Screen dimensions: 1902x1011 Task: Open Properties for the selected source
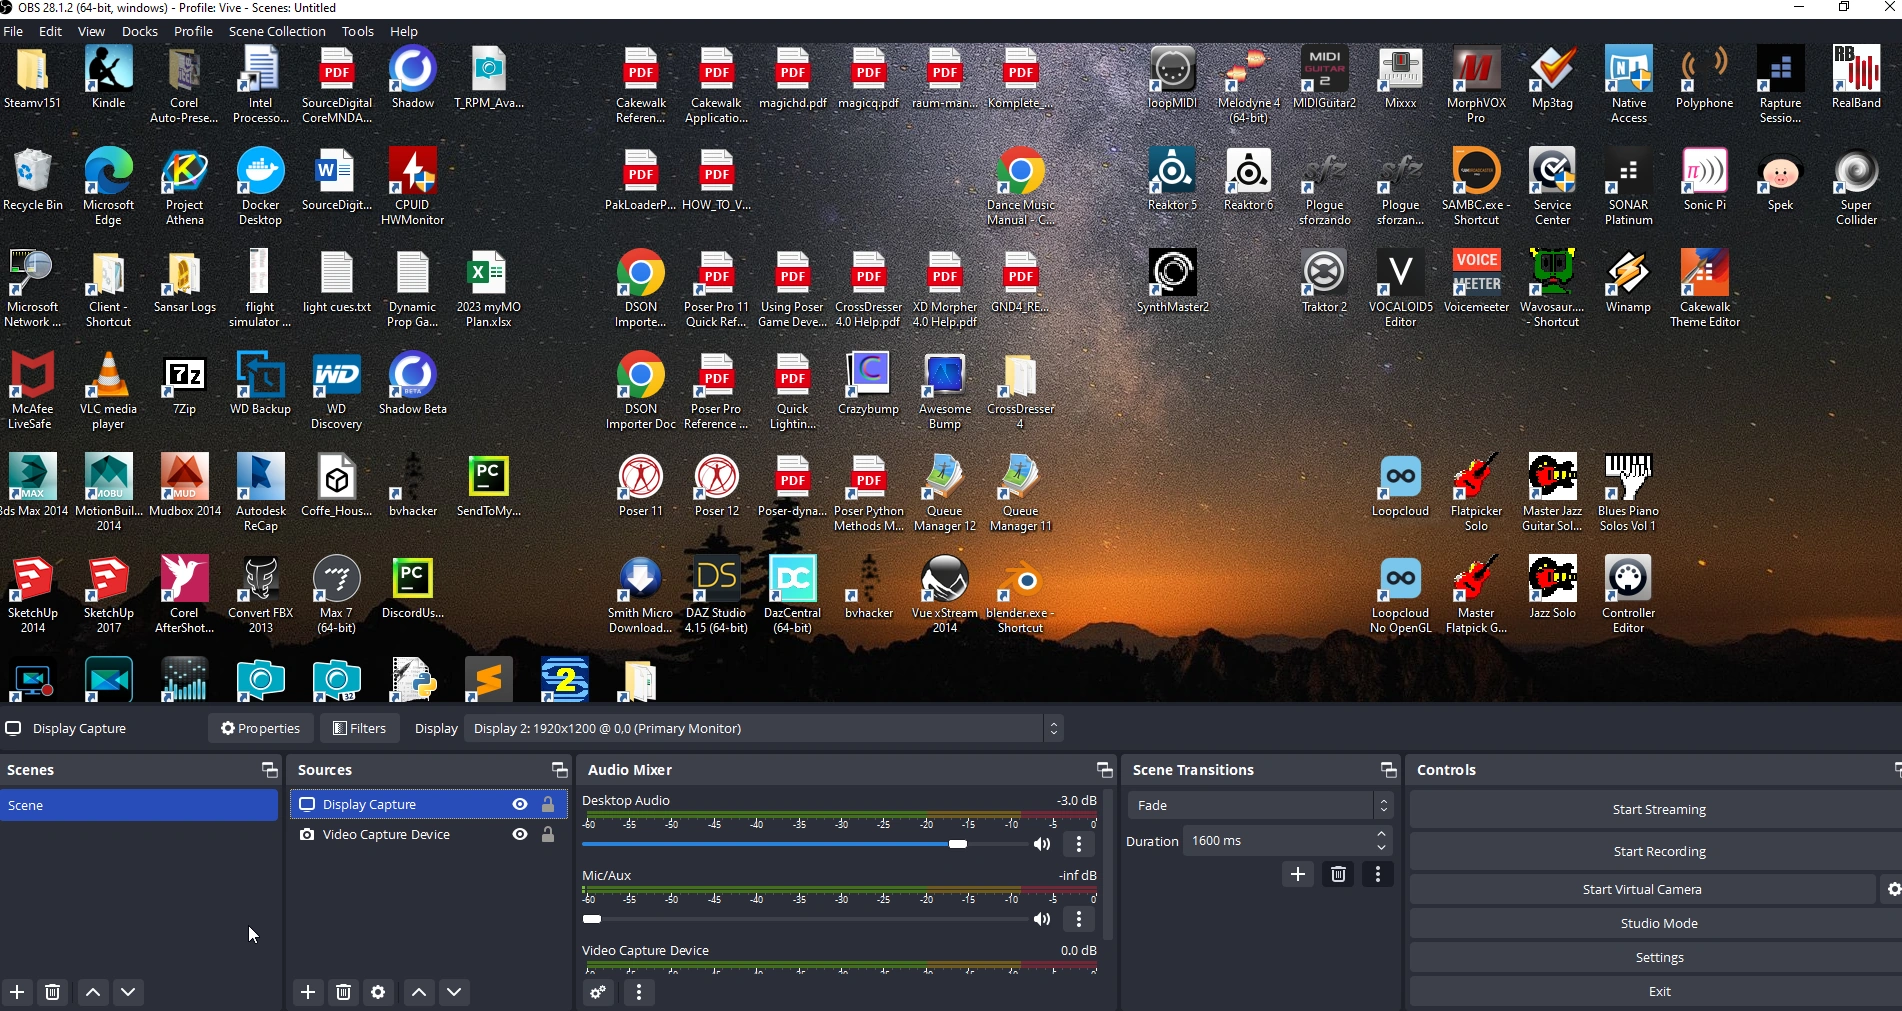(261, 728)
